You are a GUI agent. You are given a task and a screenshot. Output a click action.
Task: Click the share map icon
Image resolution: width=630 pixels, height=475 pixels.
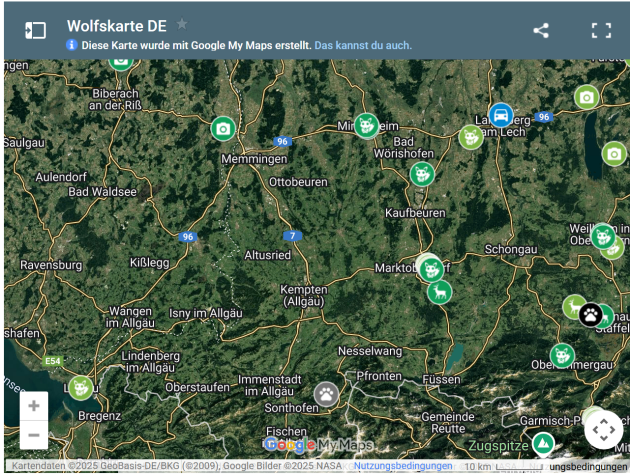click(541, 30)
